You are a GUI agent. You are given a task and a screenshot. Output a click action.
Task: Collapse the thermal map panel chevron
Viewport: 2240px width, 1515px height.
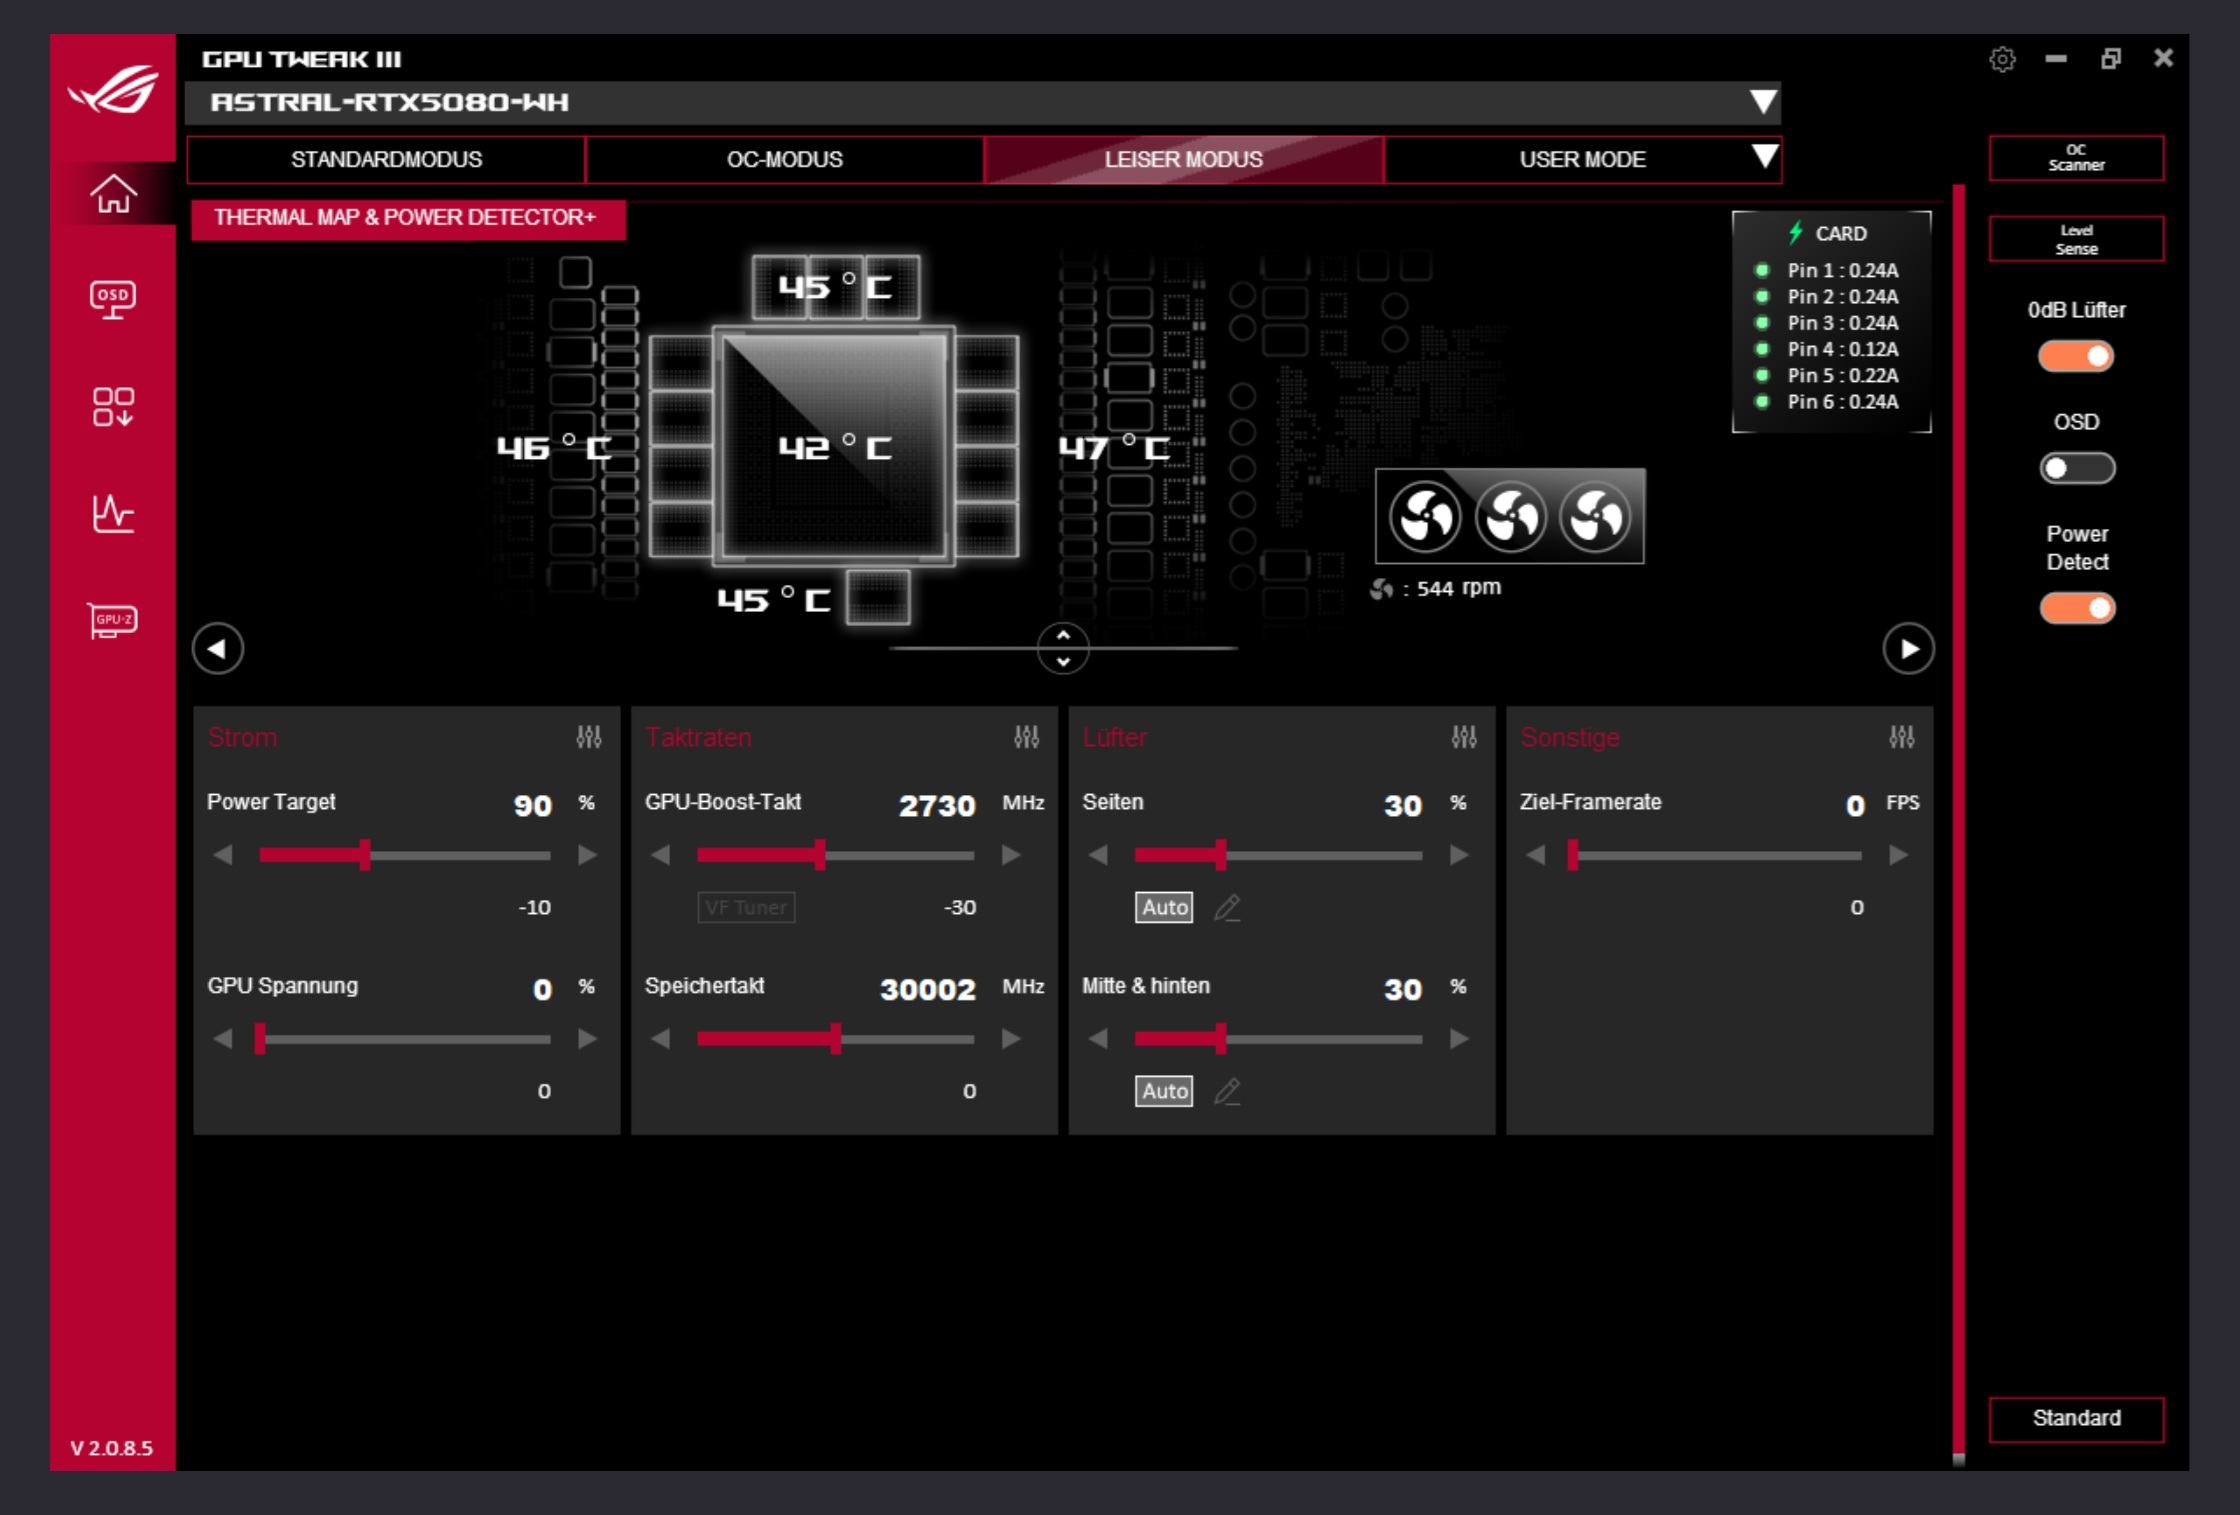[1063, 648]
